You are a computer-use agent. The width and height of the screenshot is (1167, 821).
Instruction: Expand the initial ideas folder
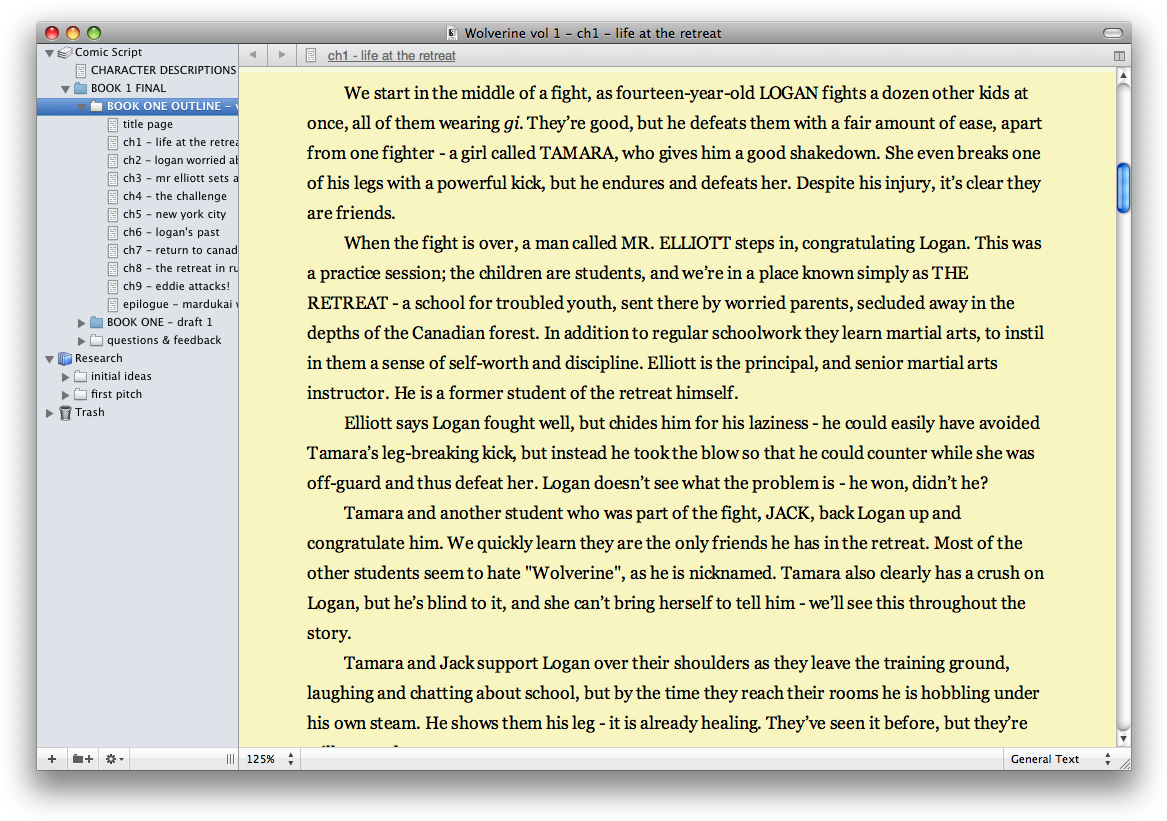(x=65, y=376)
